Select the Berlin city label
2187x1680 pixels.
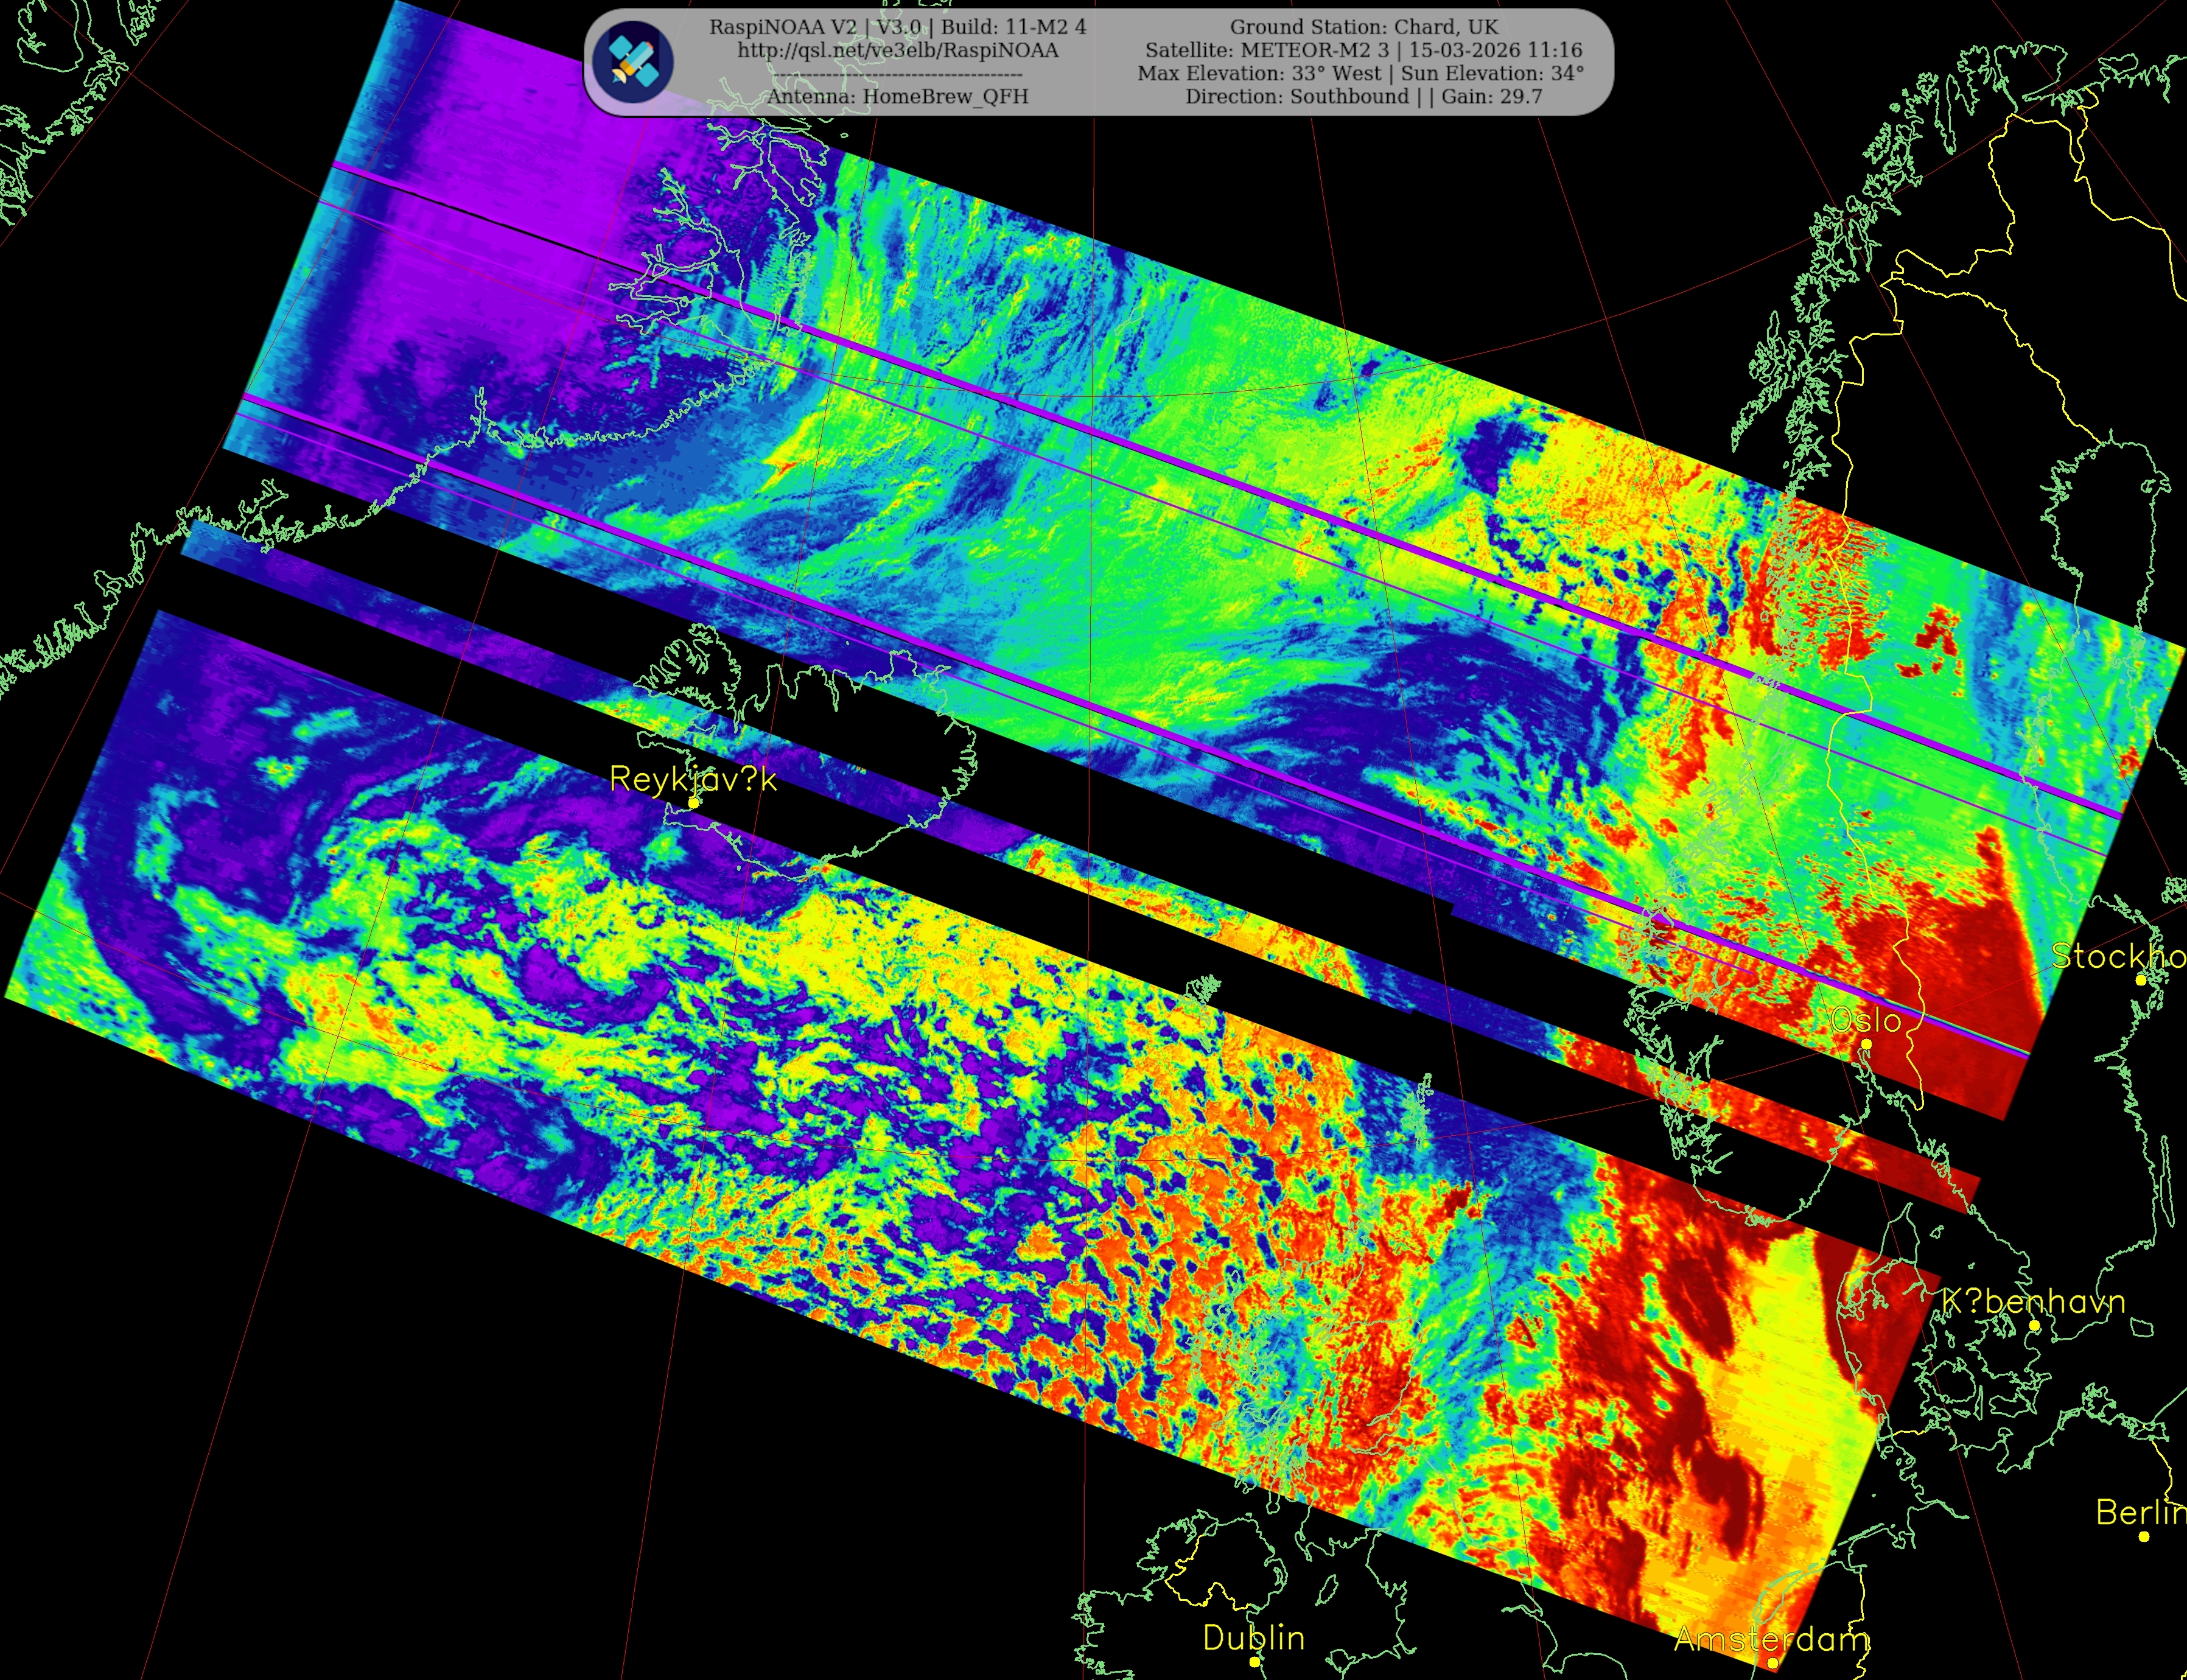2140,1512
